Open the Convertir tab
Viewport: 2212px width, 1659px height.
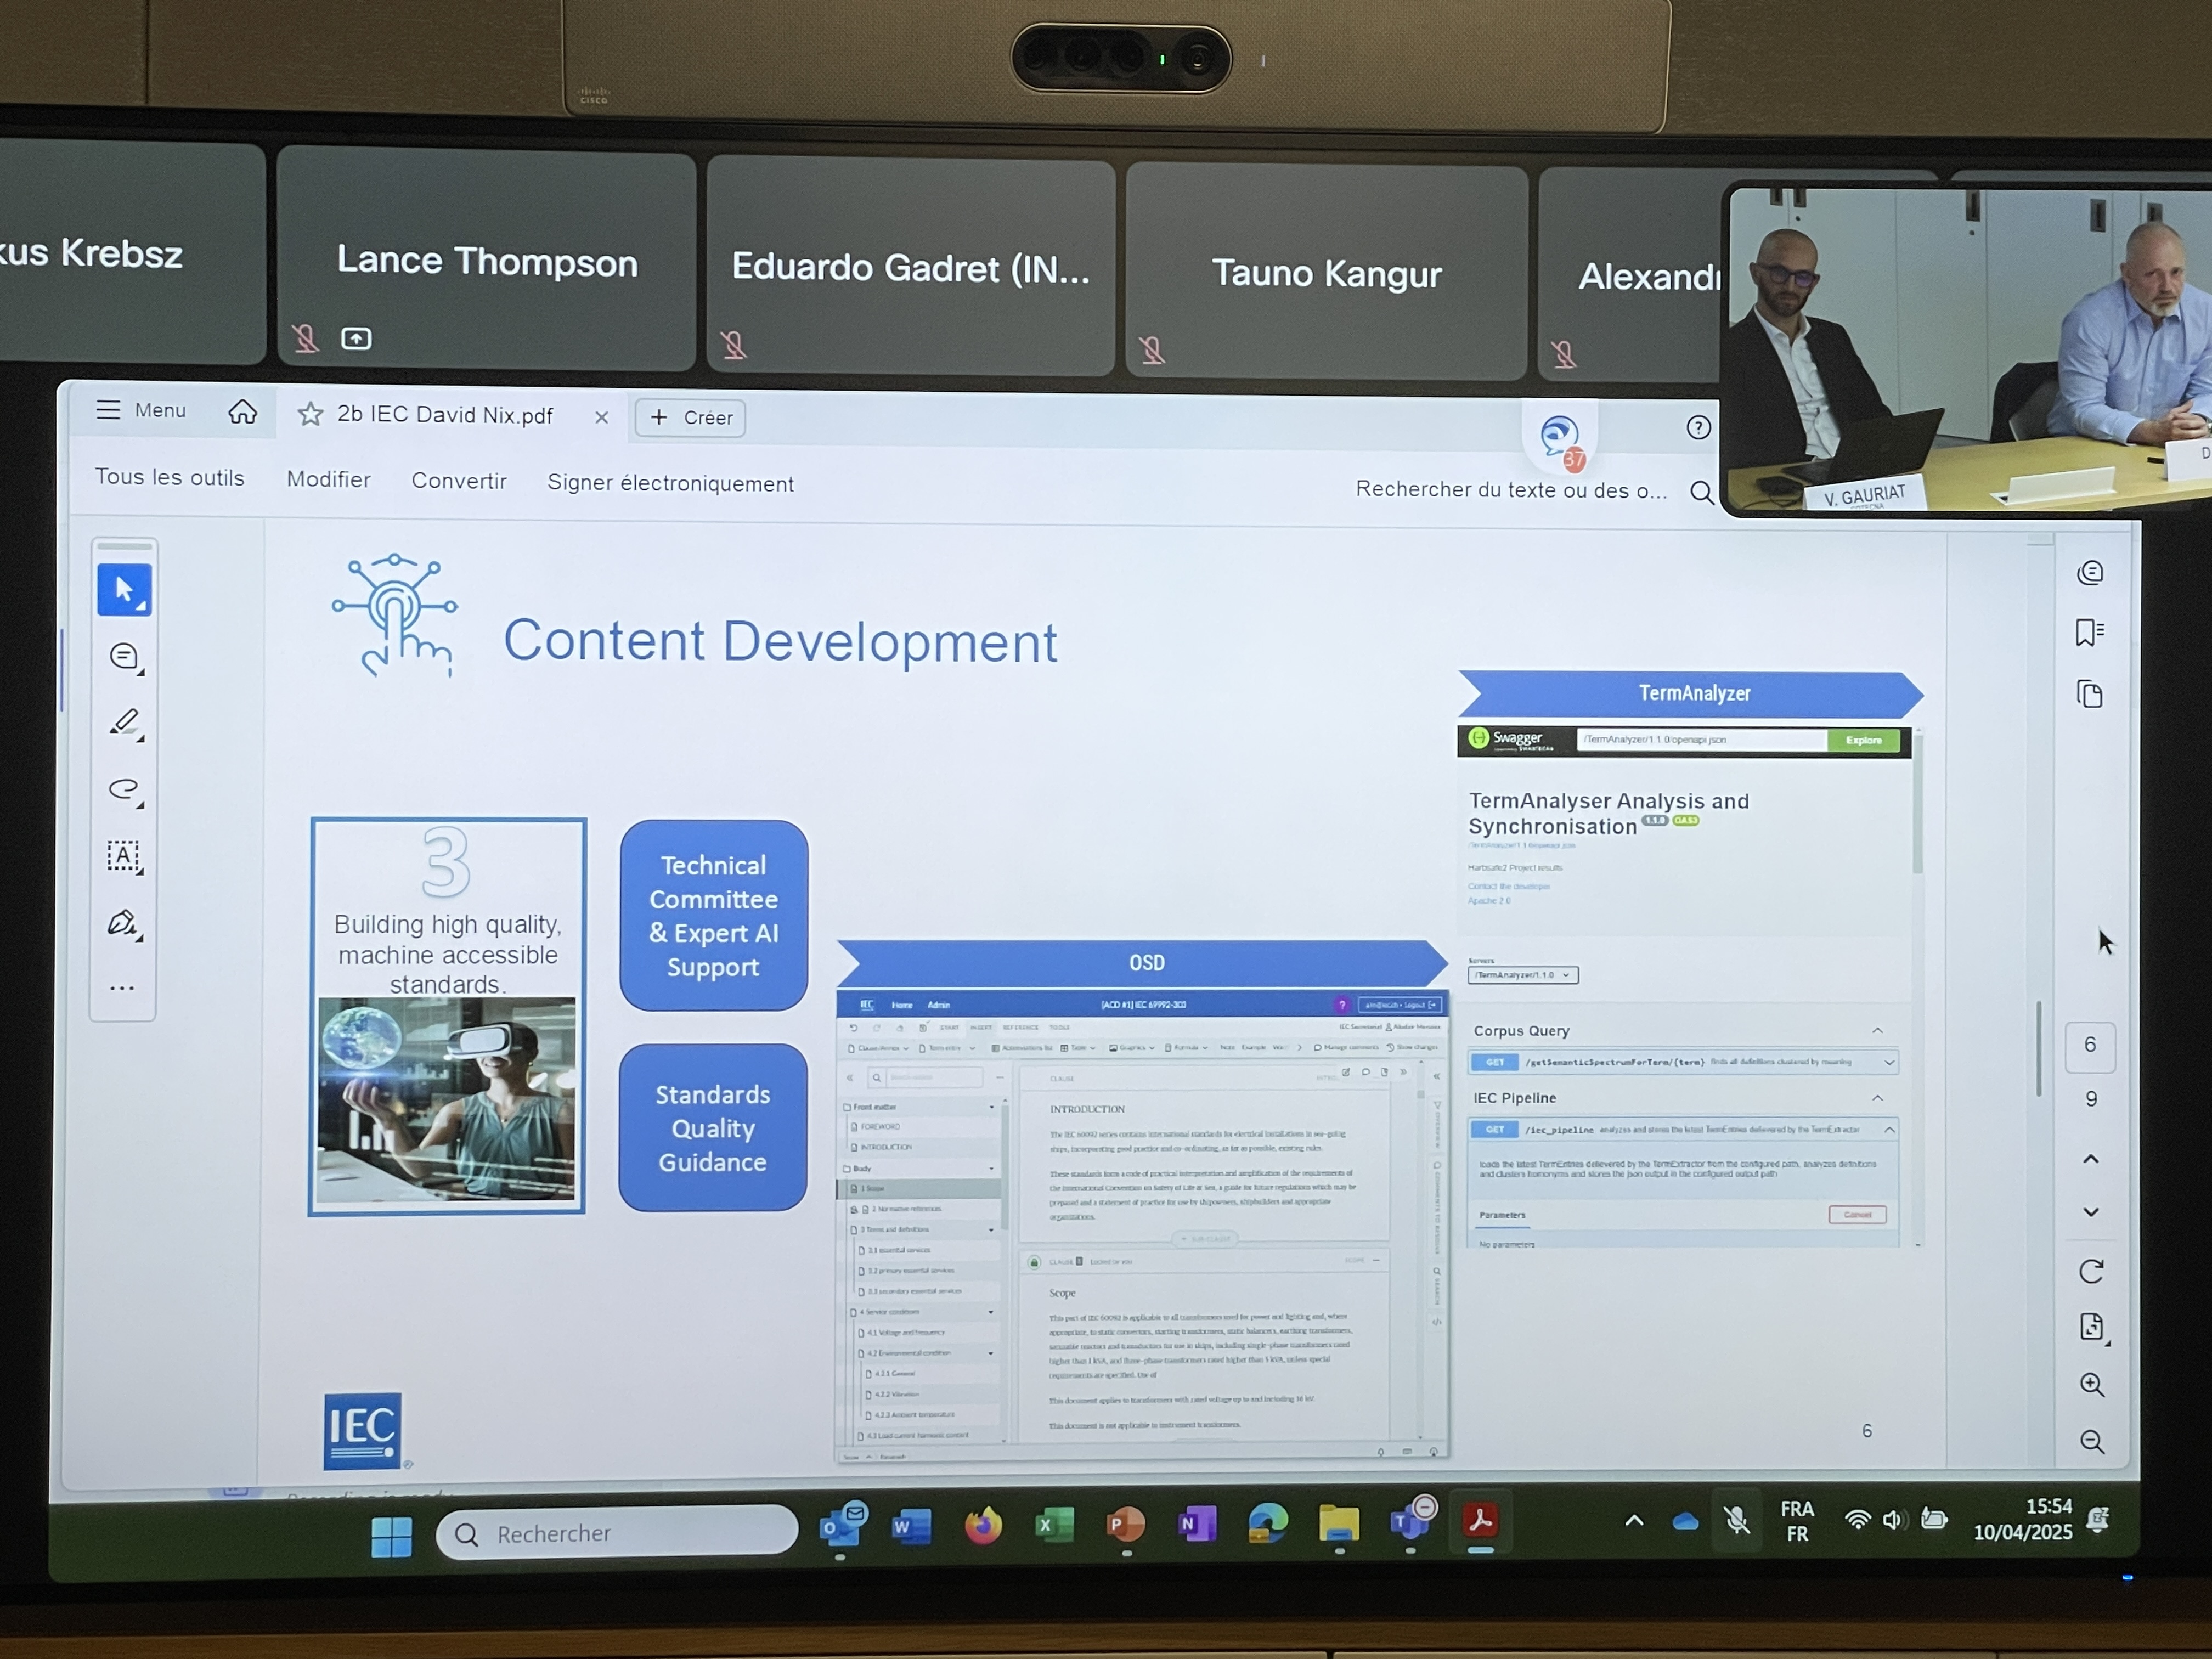(x=459, y=481)
